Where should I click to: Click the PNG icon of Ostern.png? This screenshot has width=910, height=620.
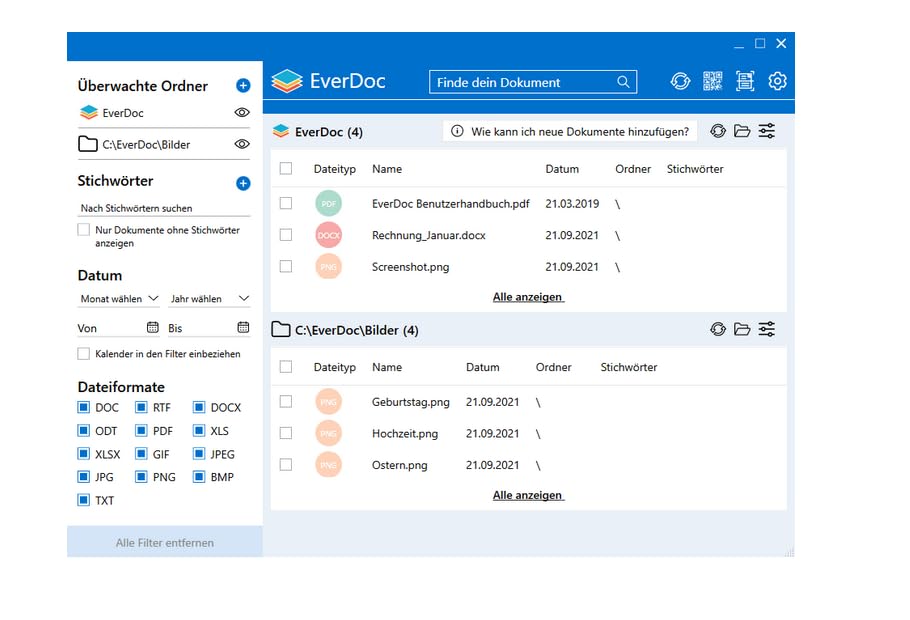(x=328, y=465)
